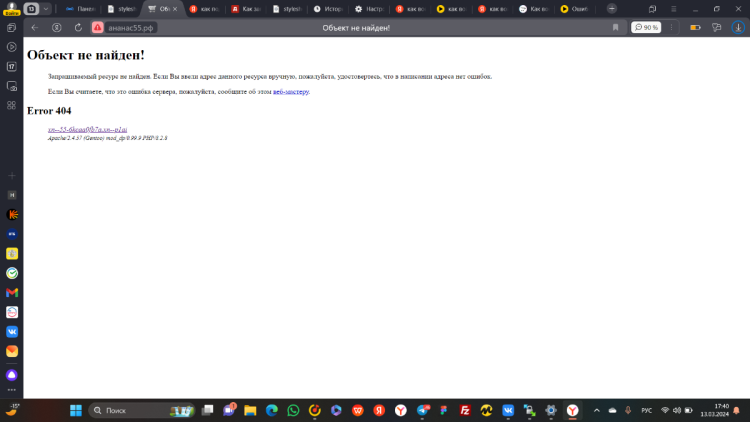Click the Error 404 heading
This screenshot has height=422, width=750.
49,111
